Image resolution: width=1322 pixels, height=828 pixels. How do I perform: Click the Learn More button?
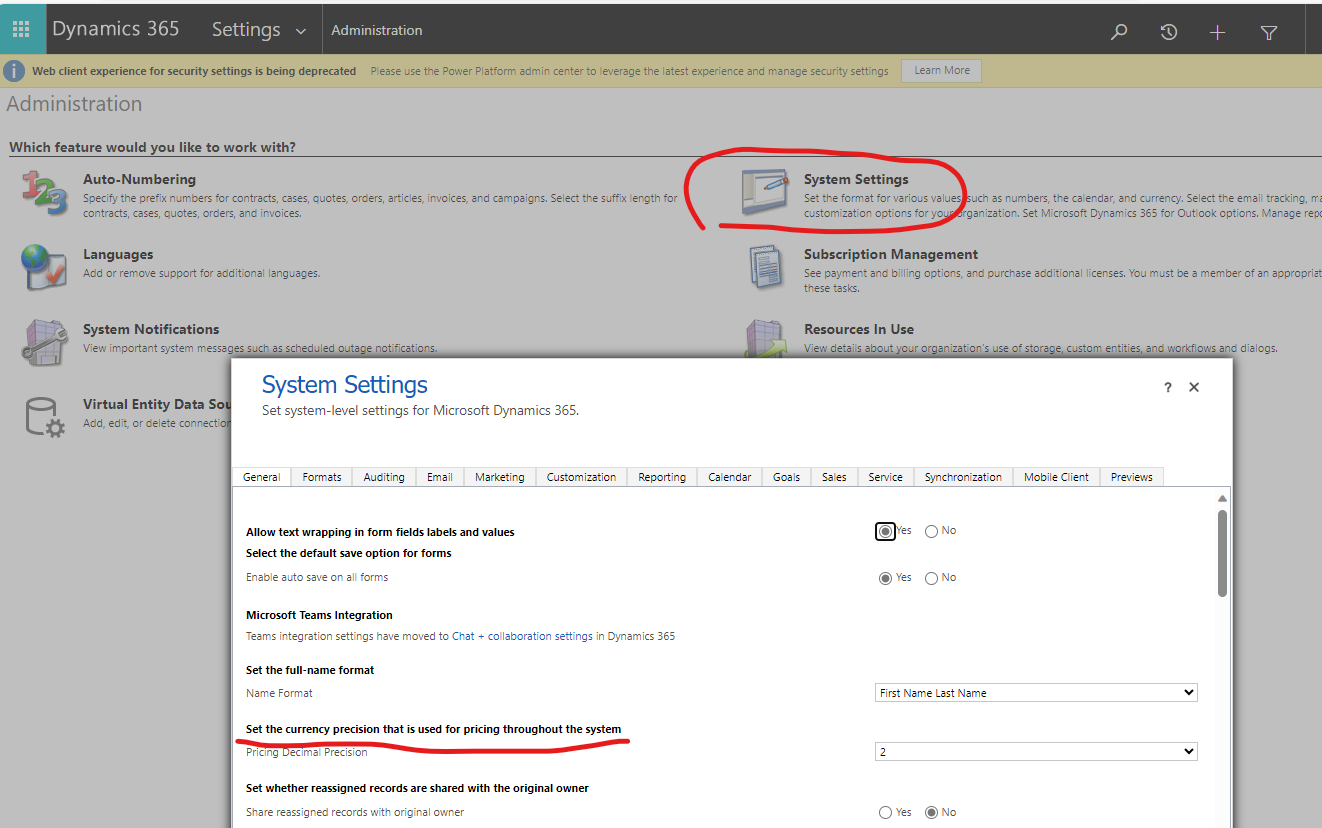point(942,71)
